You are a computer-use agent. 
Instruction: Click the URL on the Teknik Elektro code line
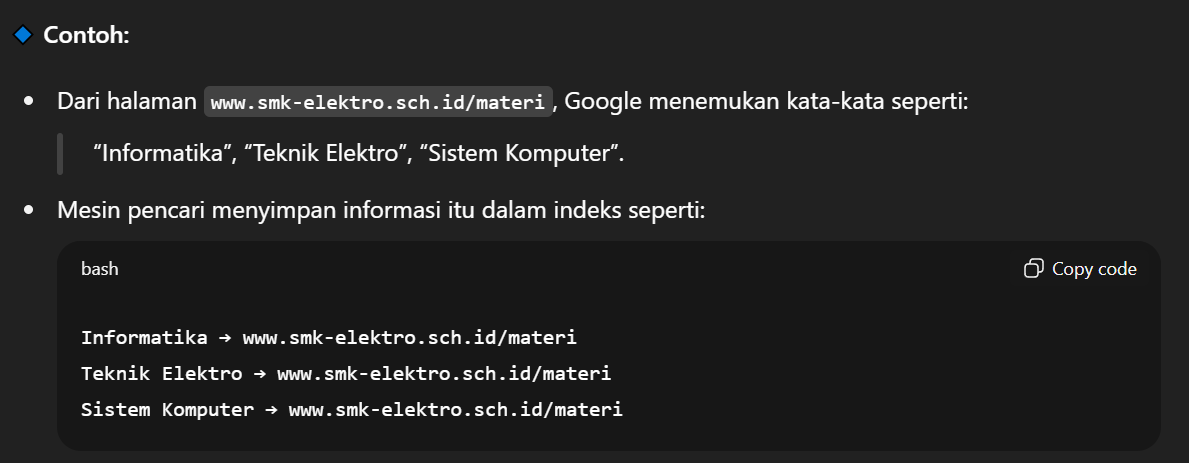(x=443, y=374)
